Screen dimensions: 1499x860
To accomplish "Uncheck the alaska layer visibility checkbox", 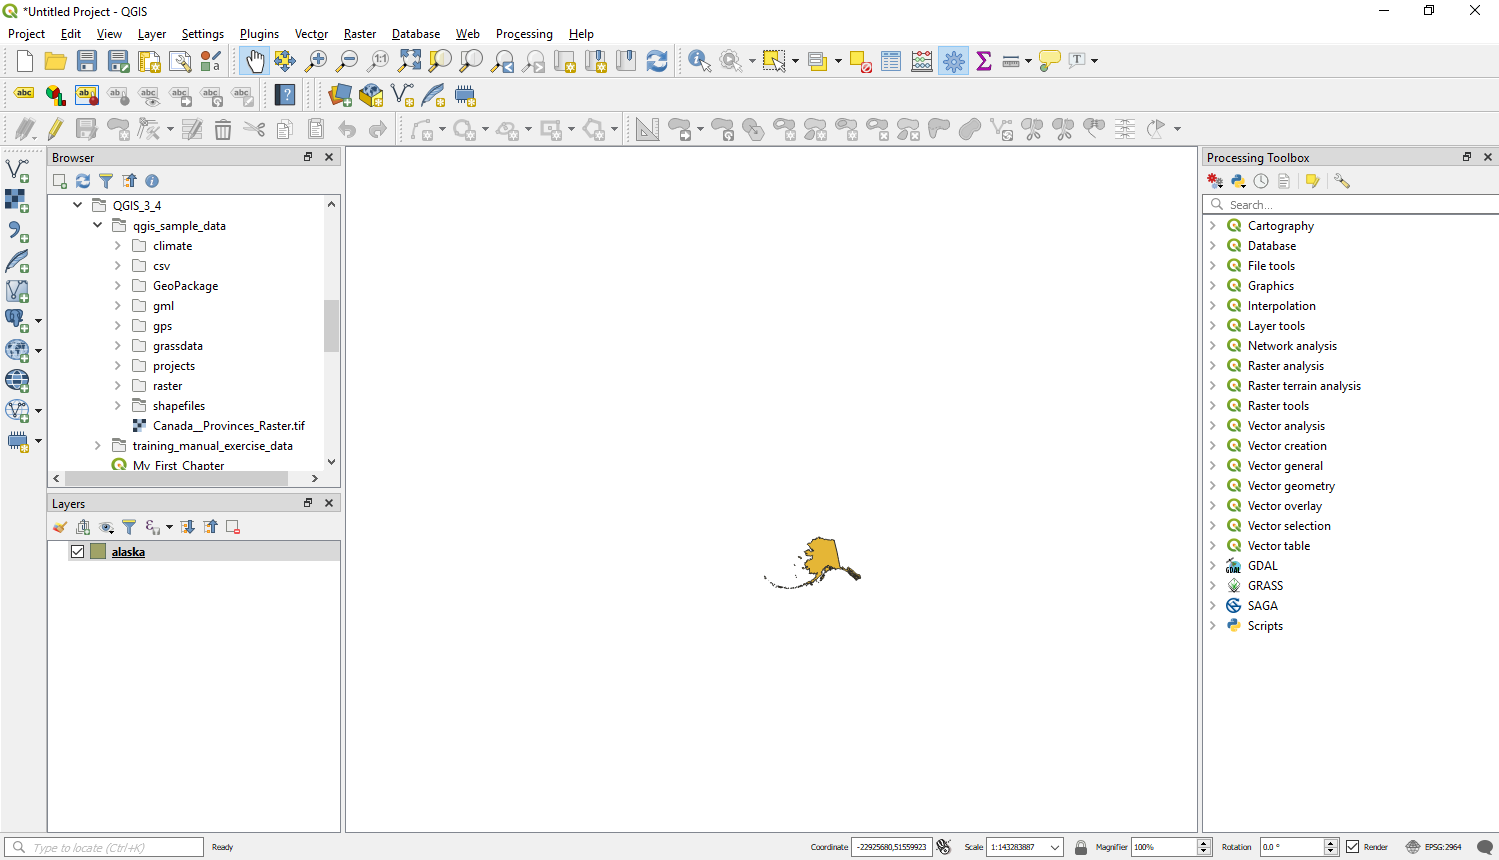I will click(x=77, y=552).
